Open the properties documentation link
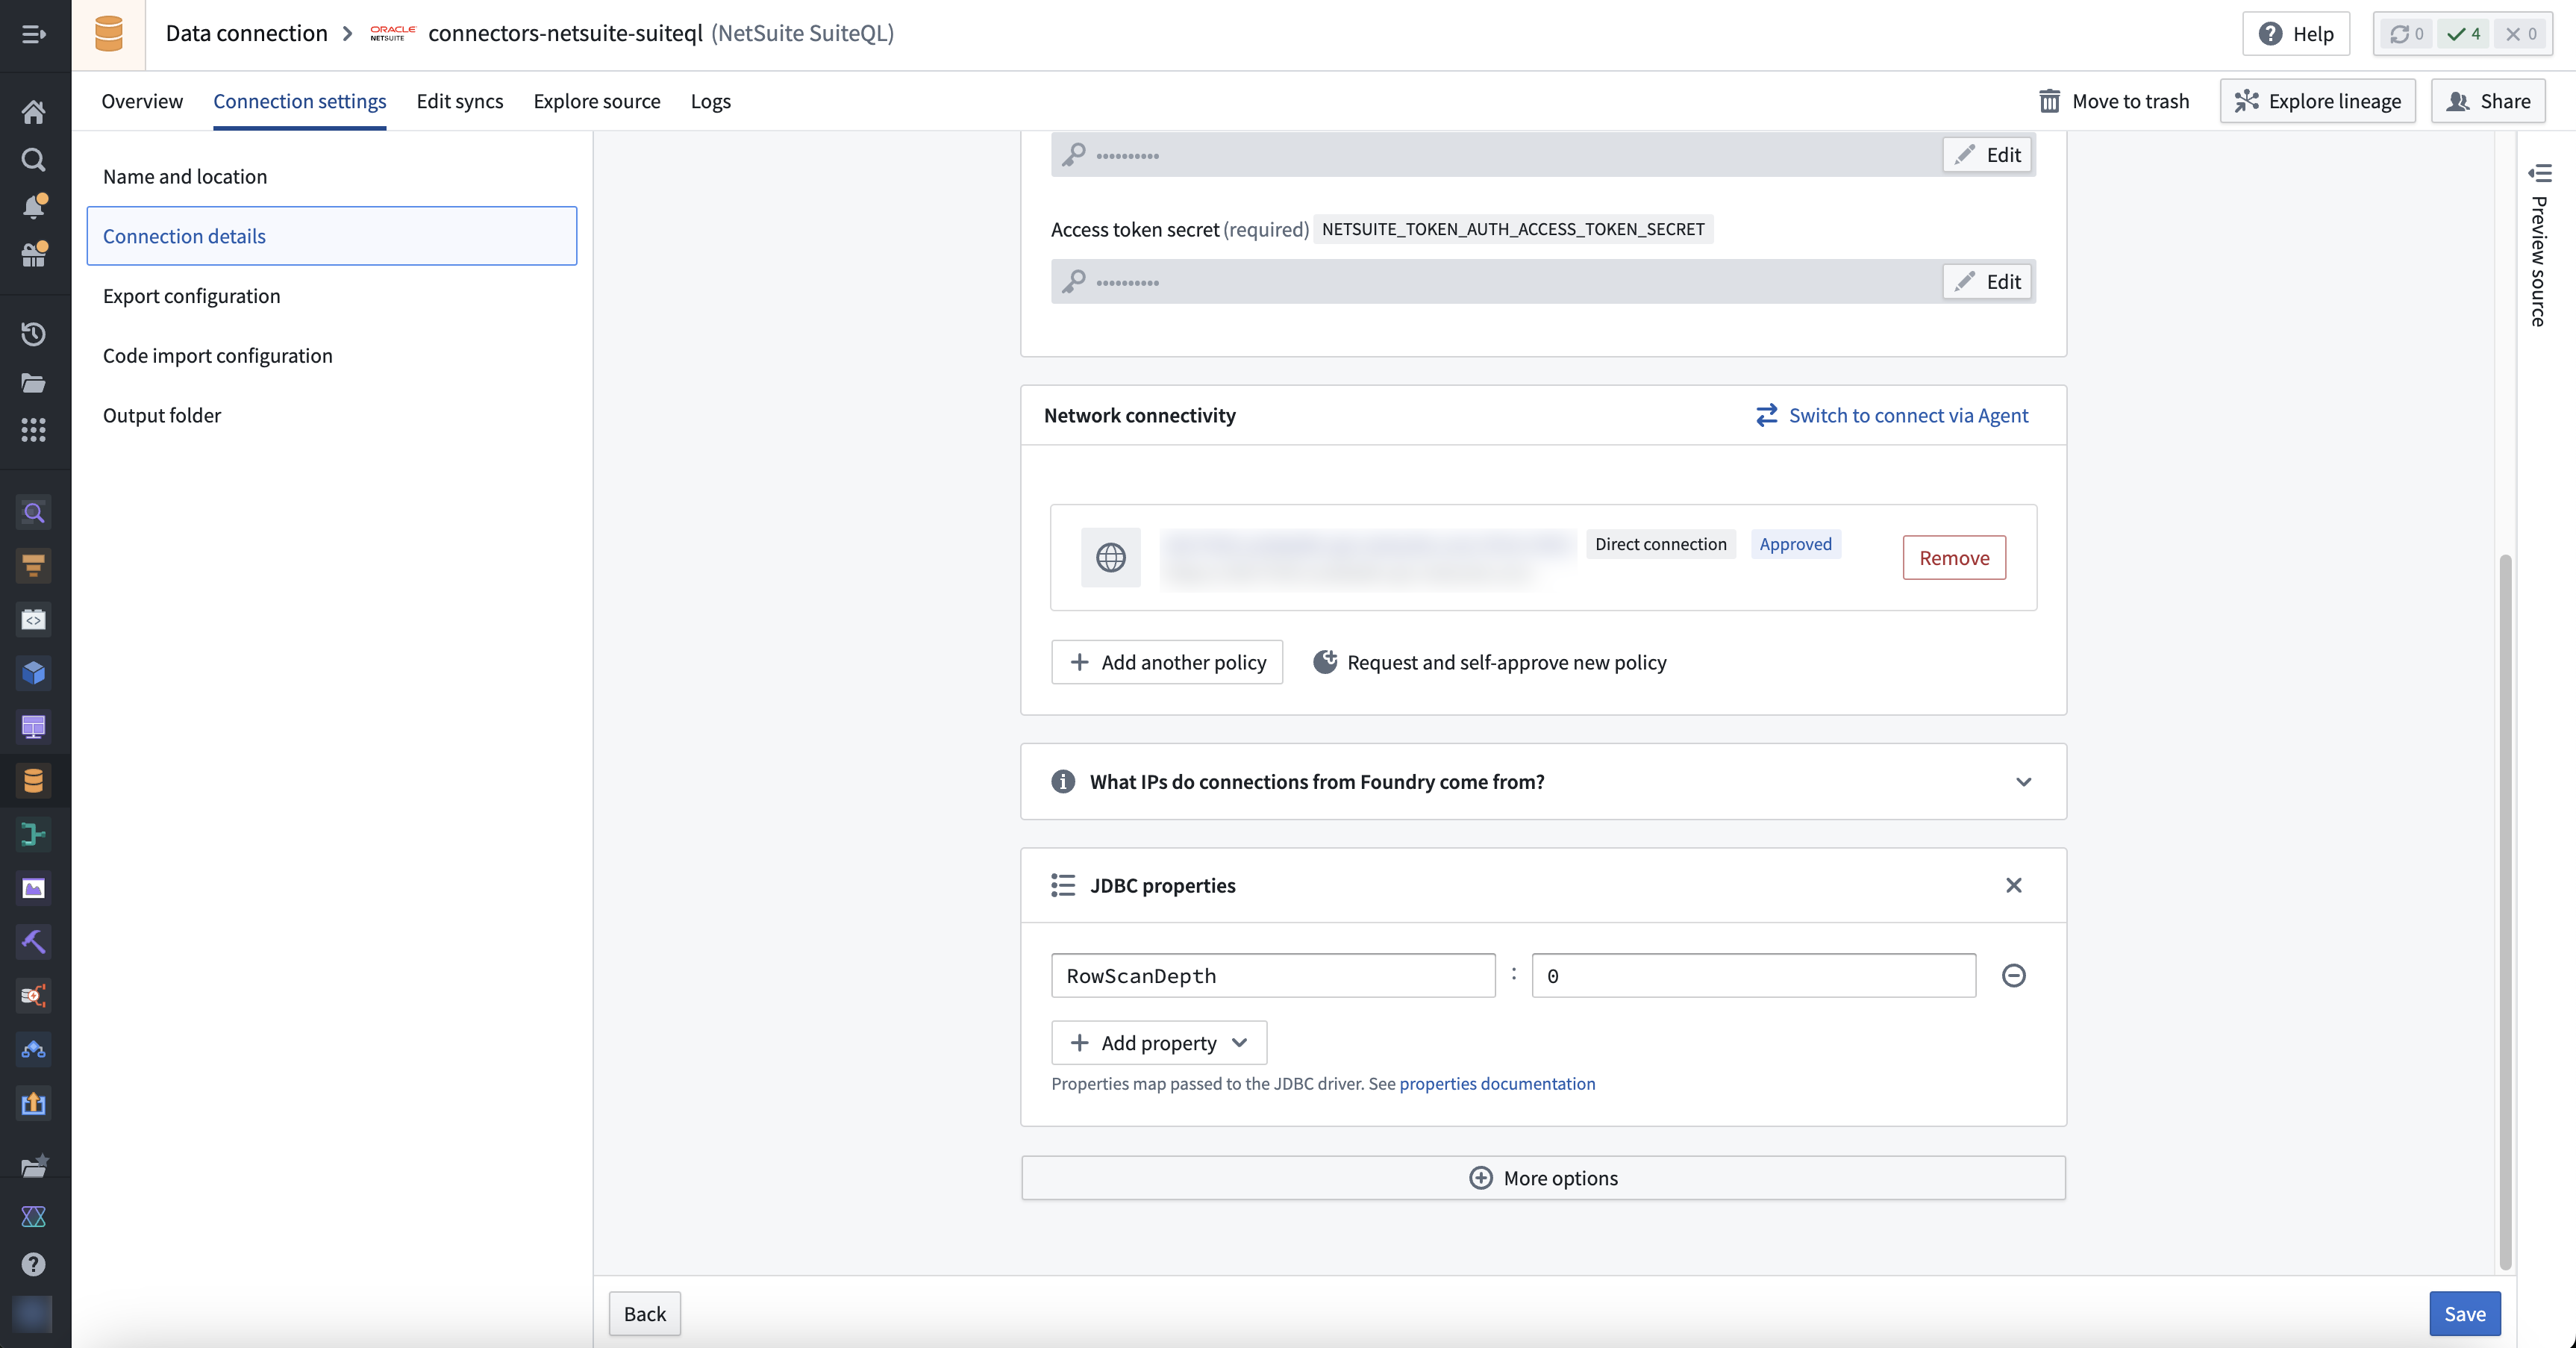Viewport: 2576px width, 1348px height. point(1497,1083)
